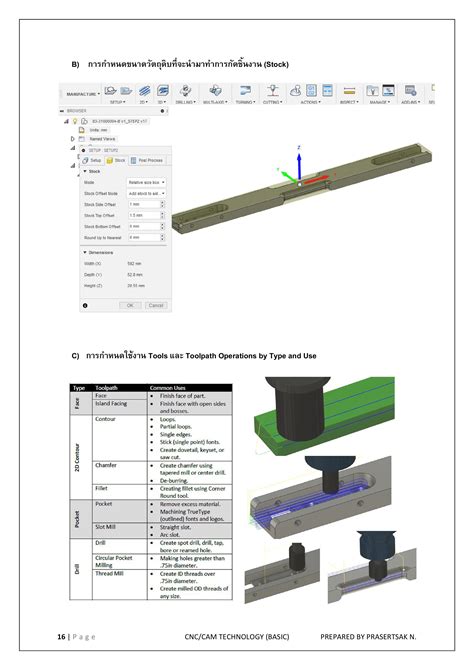This screenshot has height=670, width=474.
Task: Select the Named Views tree item
Action: tap(102, 139)
